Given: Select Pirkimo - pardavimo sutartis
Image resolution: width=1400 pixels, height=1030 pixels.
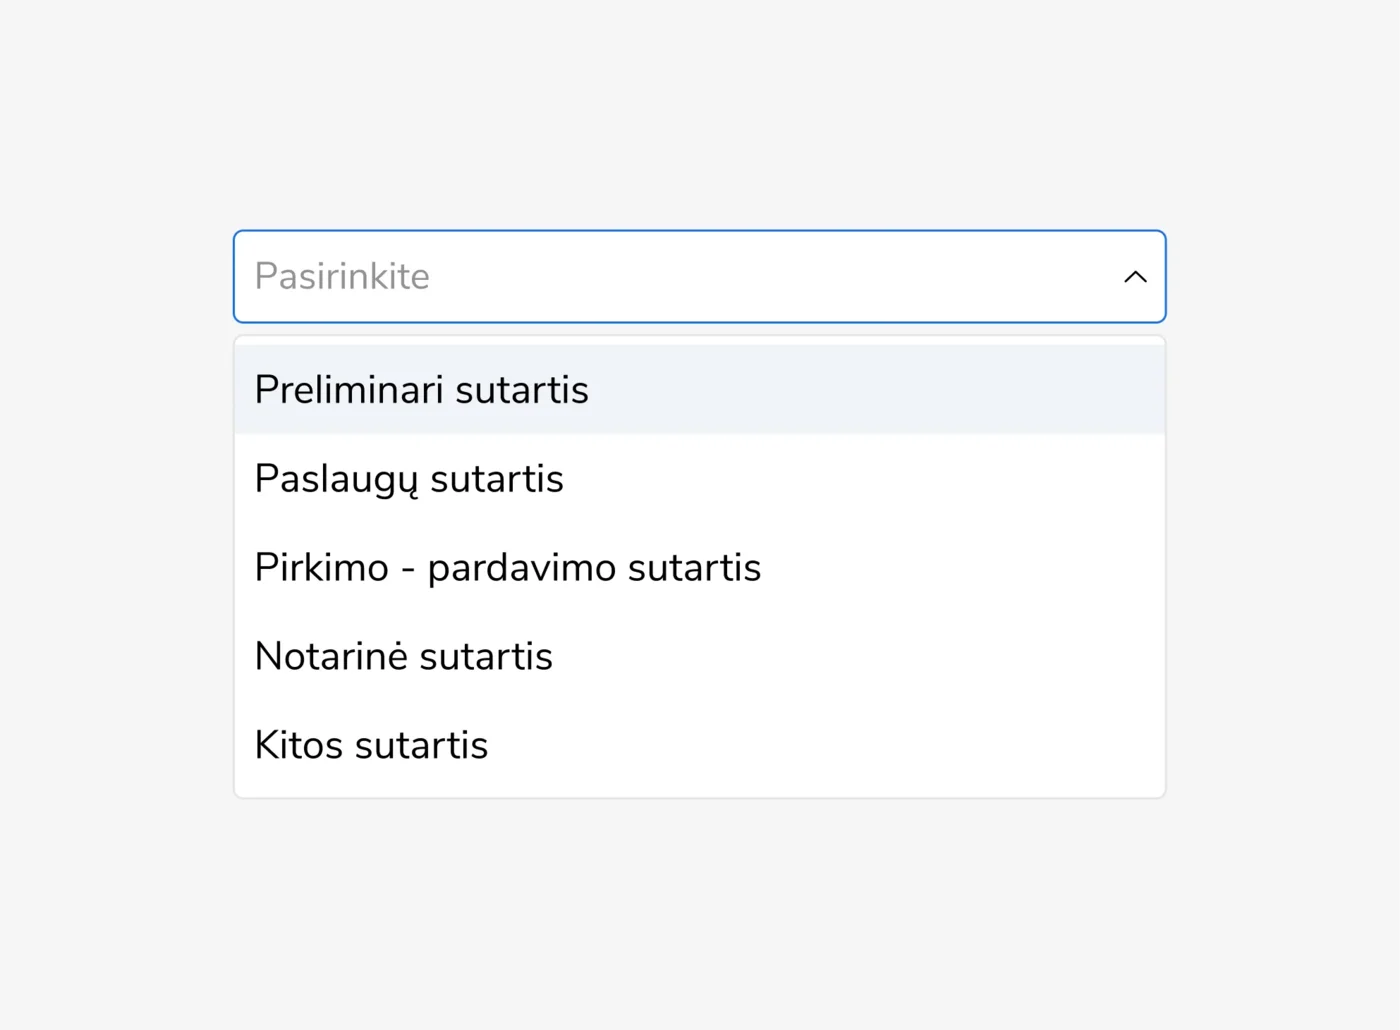Looking at the screenshot, I should 507,568.
